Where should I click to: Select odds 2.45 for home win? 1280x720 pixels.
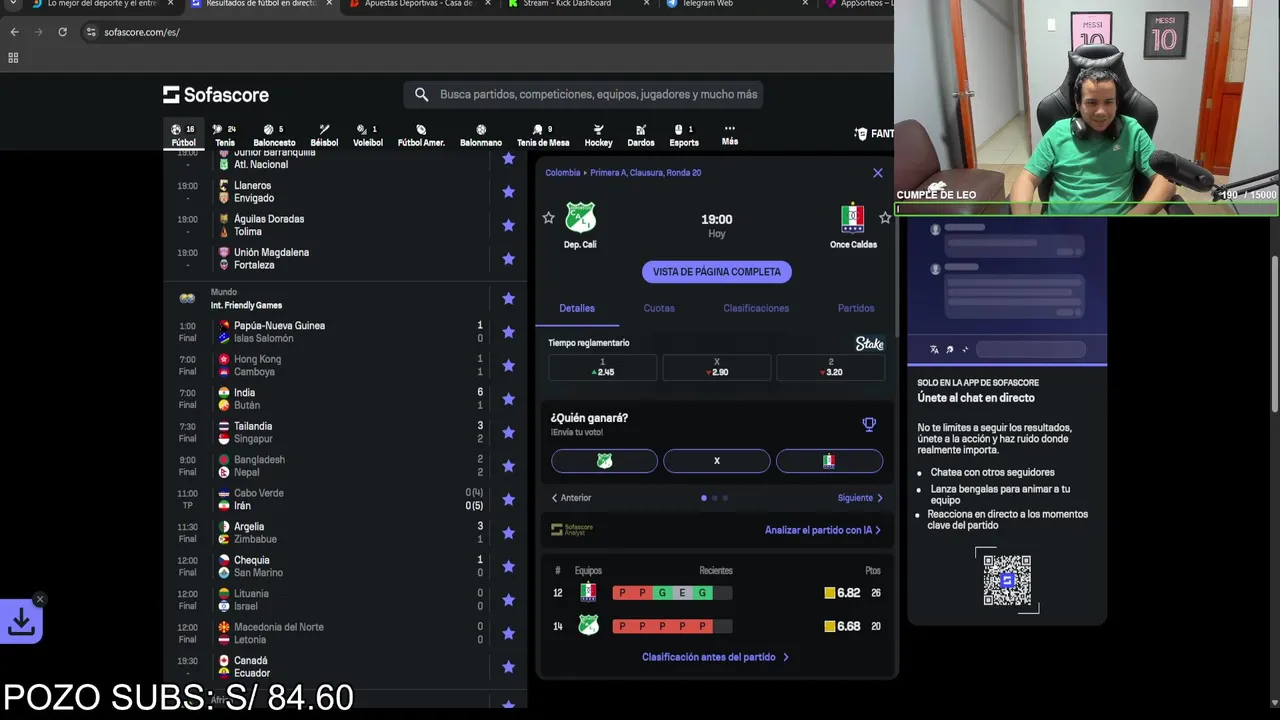[603, 367]
